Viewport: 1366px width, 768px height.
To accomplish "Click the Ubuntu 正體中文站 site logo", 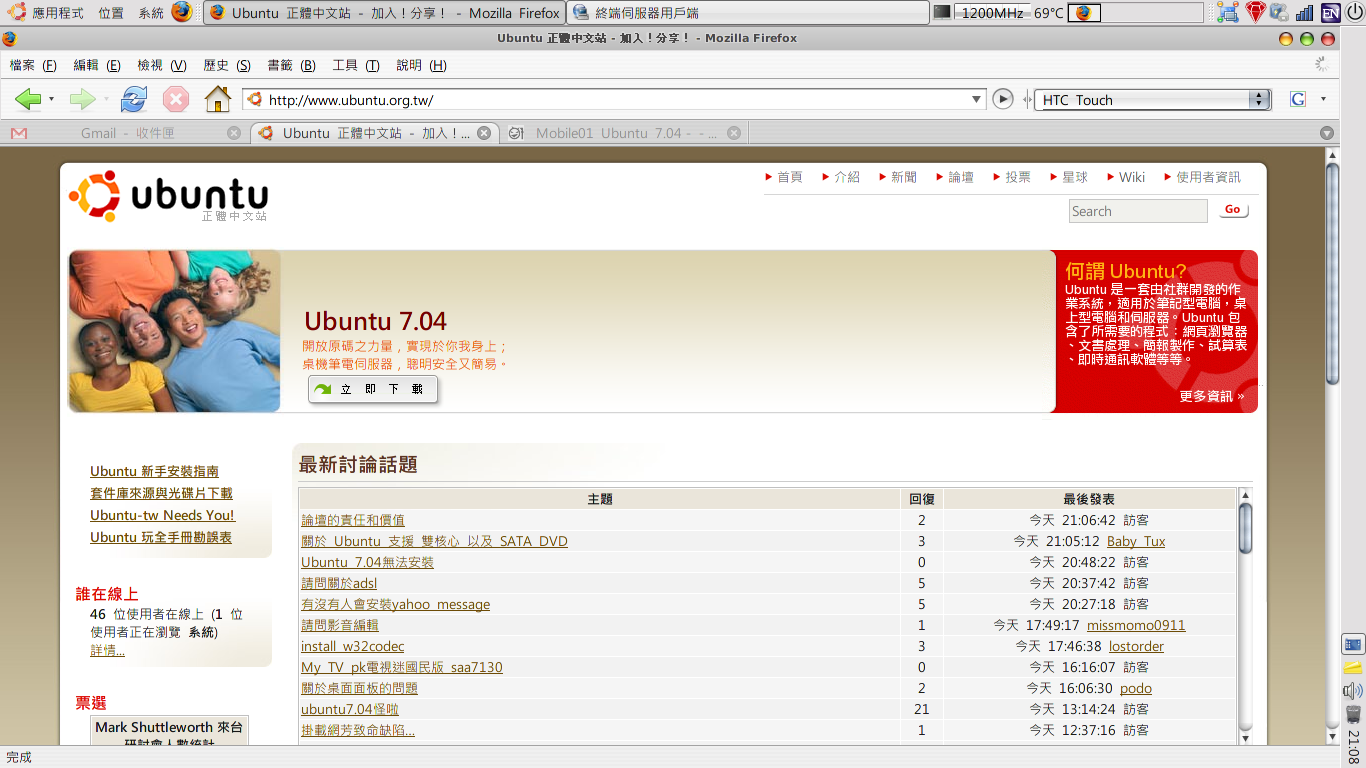I will click(x=168, y=196).
